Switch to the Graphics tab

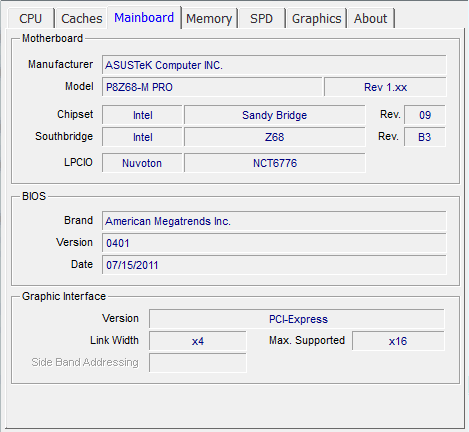click(316, 19)
